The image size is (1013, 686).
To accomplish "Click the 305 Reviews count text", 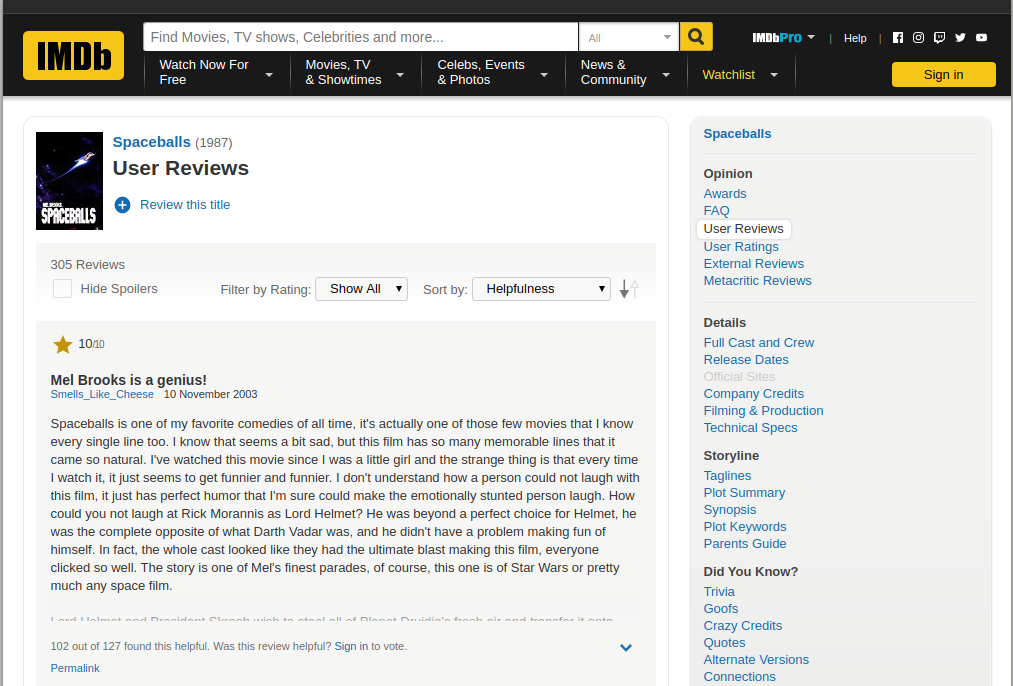I will 88,265.
